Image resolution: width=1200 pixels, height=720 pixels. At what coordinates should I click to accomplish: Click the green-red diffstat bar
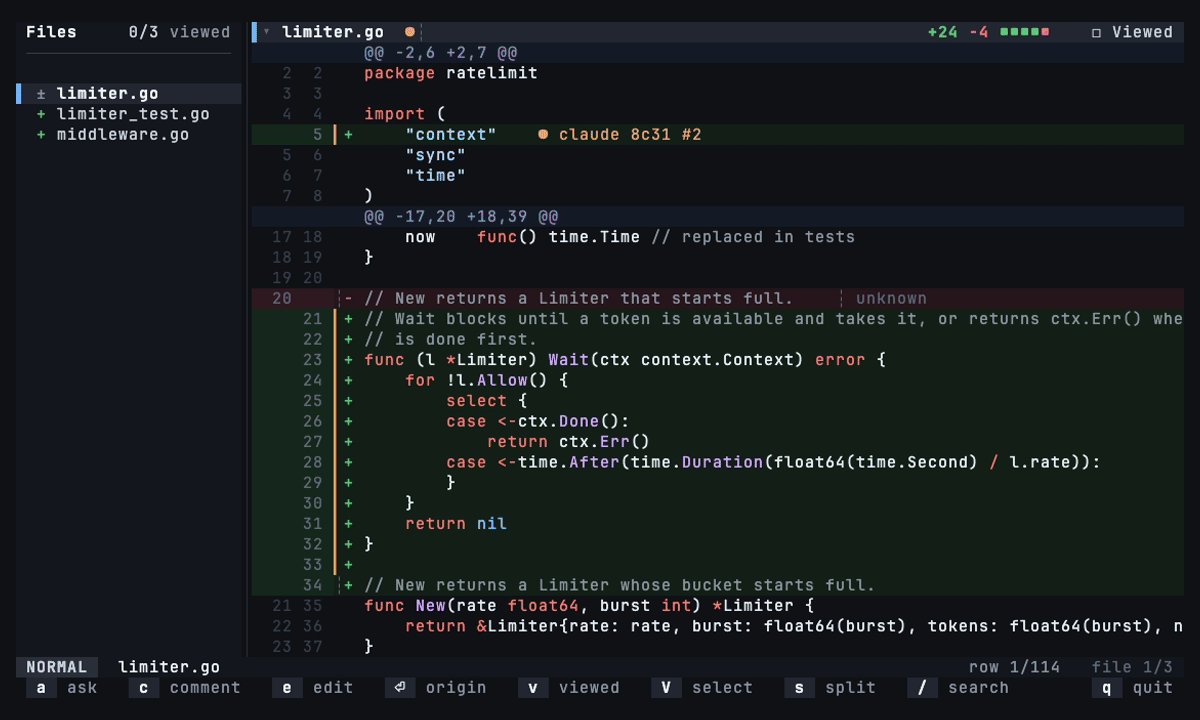click(x=1025, y=32)
